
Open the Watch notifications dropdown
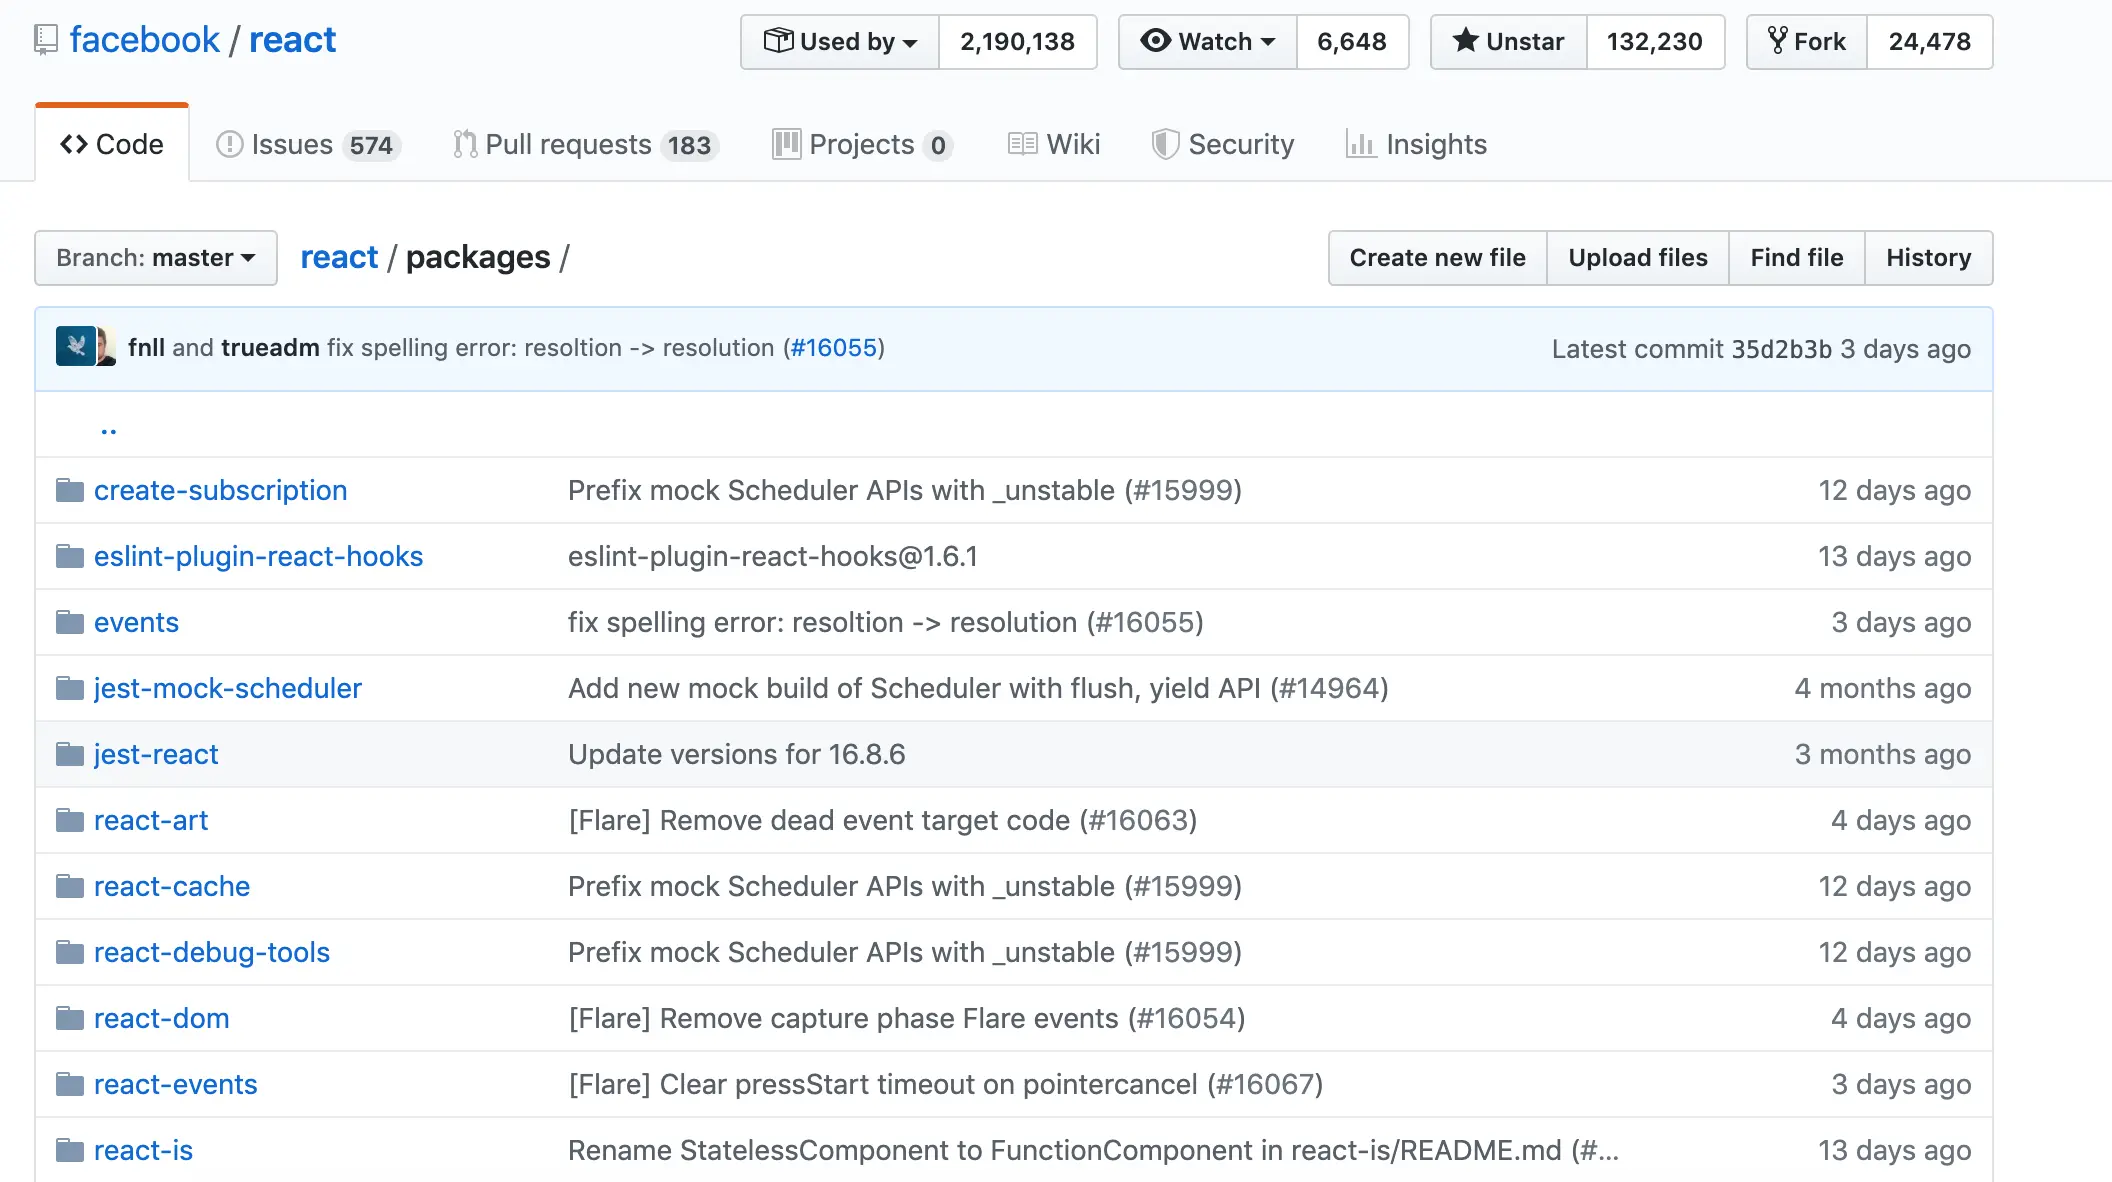pos(1208,42)
